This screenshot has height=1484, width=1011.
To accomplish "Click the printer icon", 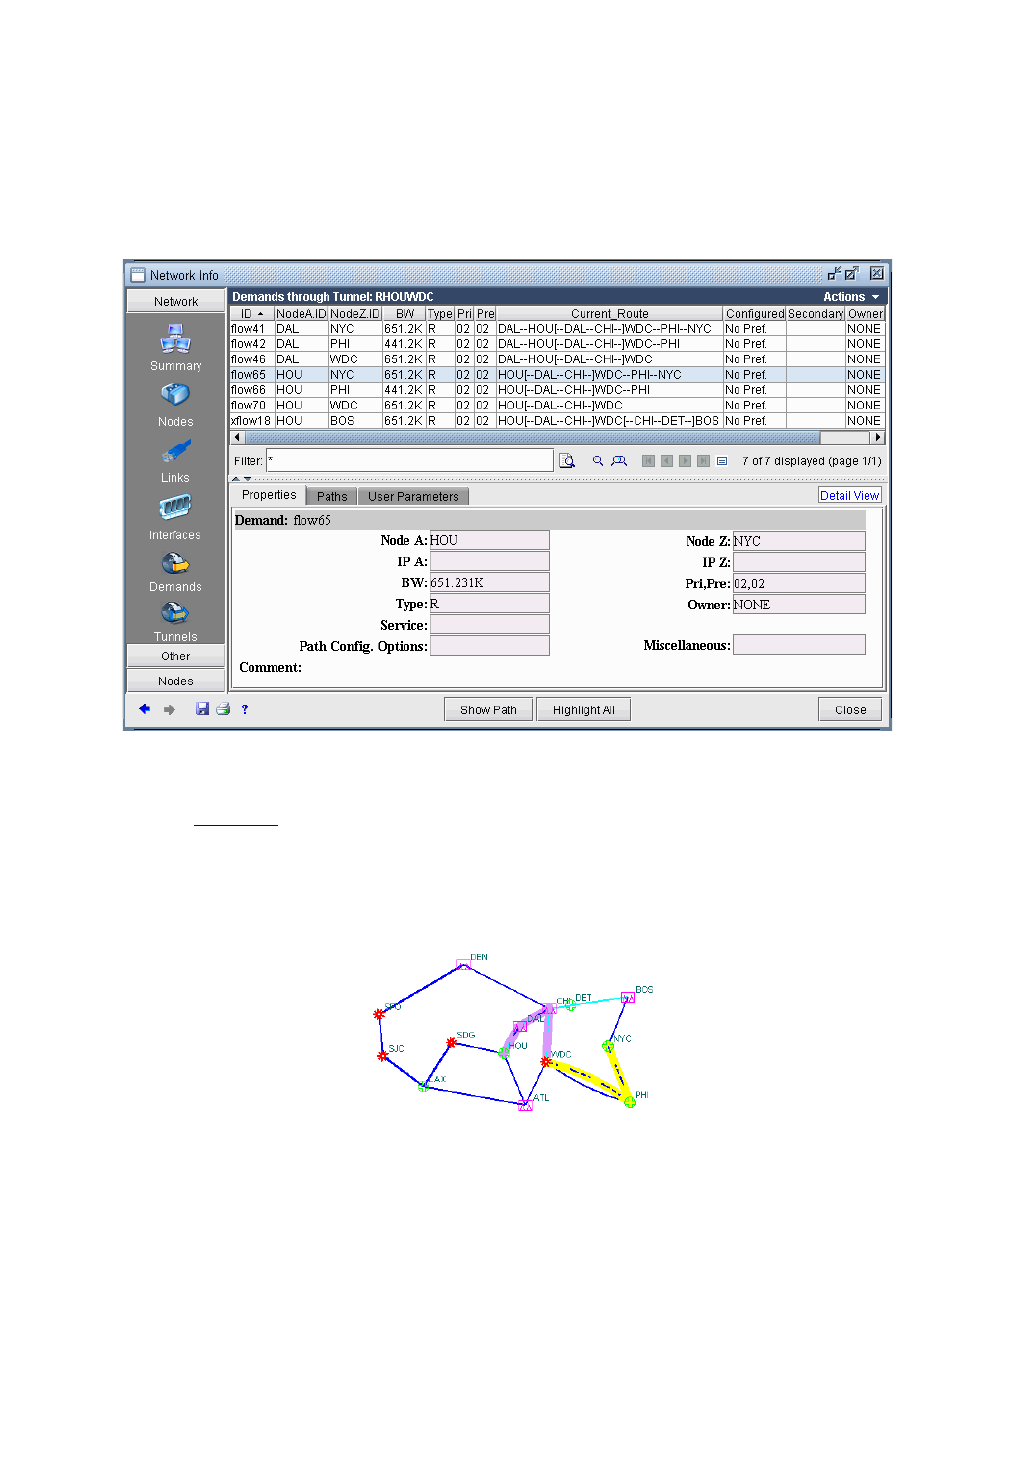I will (x=223, y=709).
